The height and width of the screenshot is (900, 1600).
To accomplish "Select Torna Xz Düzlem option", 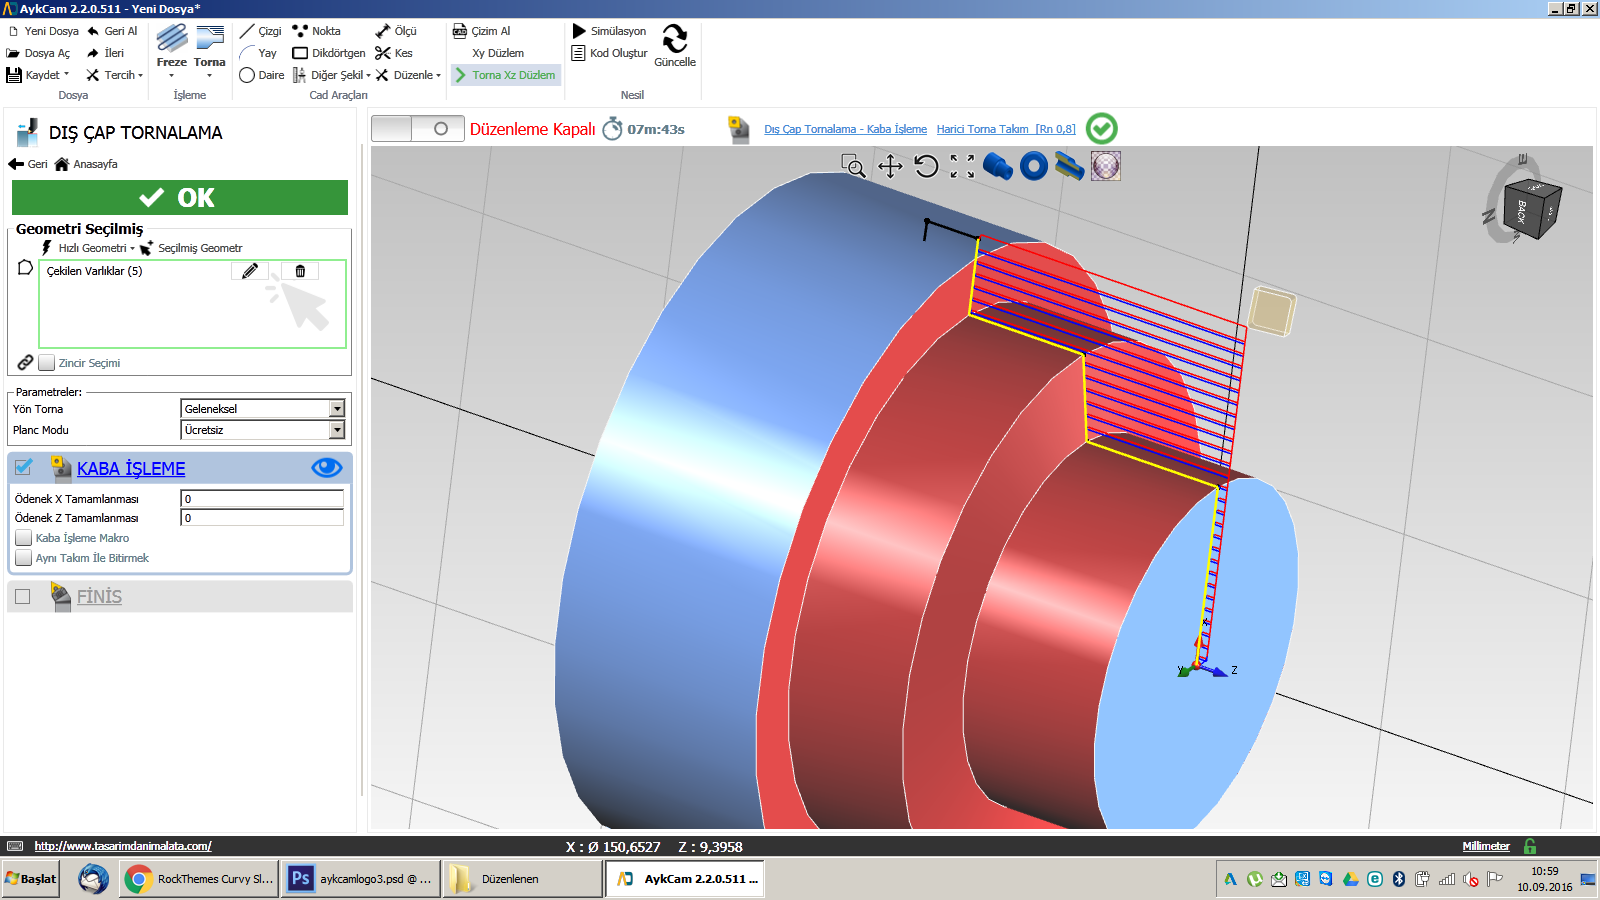I will point(505,75).
